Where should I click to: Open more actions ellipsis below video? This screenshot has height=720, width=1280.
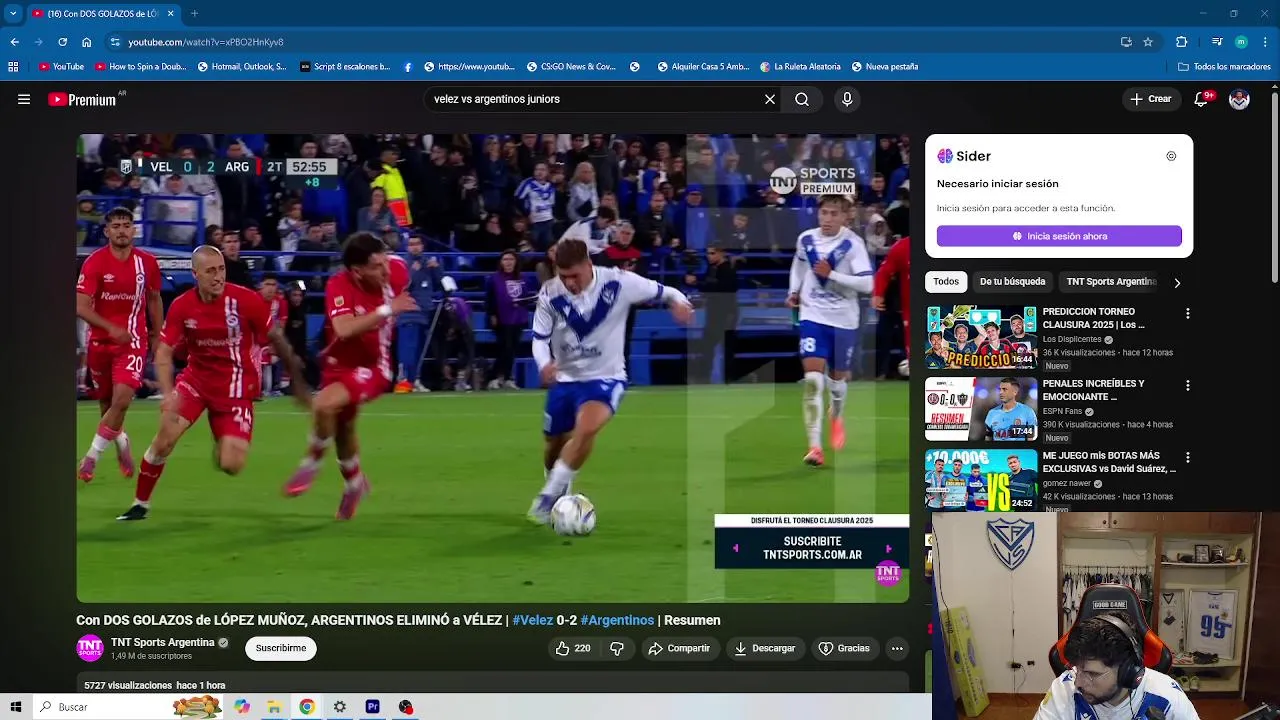[x=897, y=648]
